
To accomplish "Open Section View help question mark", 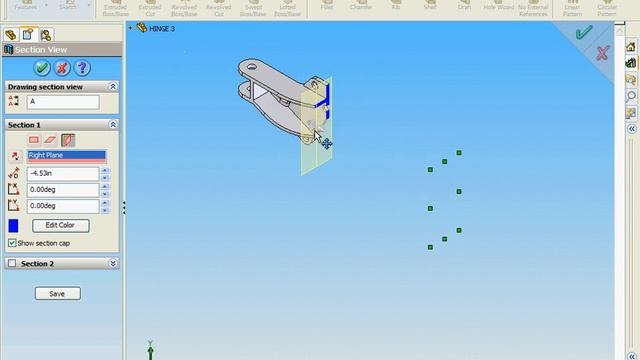I will (x=82, y=68).
